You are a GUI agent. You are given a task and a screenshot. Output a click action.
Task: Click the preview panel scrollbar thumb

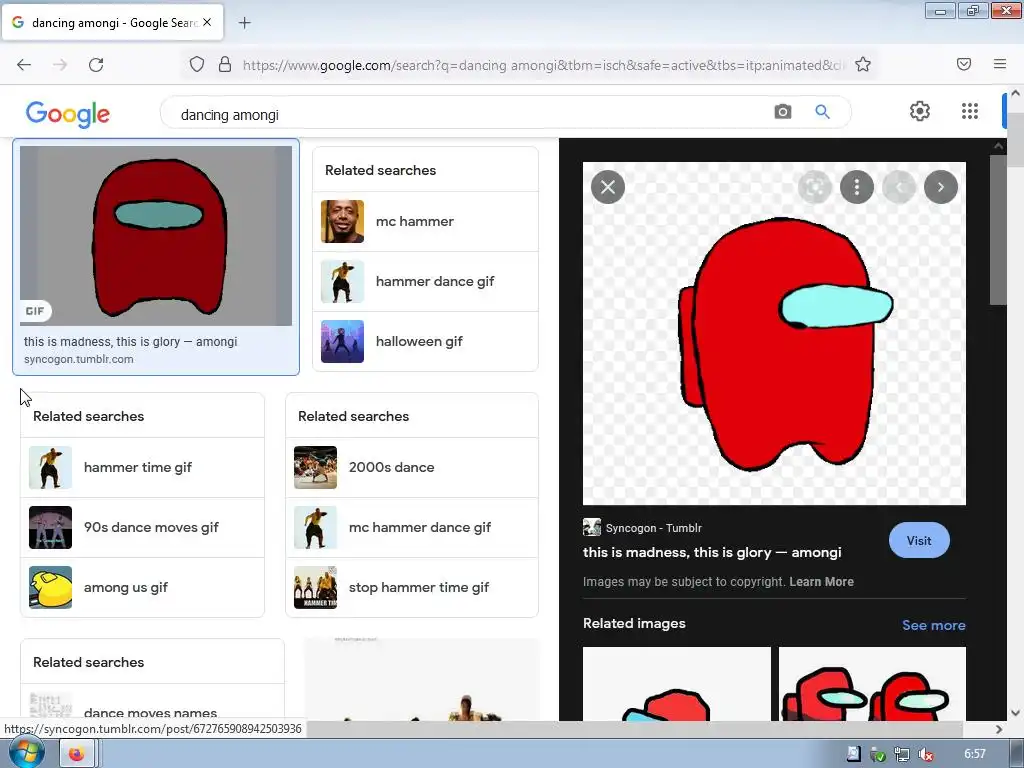(998, 229)
